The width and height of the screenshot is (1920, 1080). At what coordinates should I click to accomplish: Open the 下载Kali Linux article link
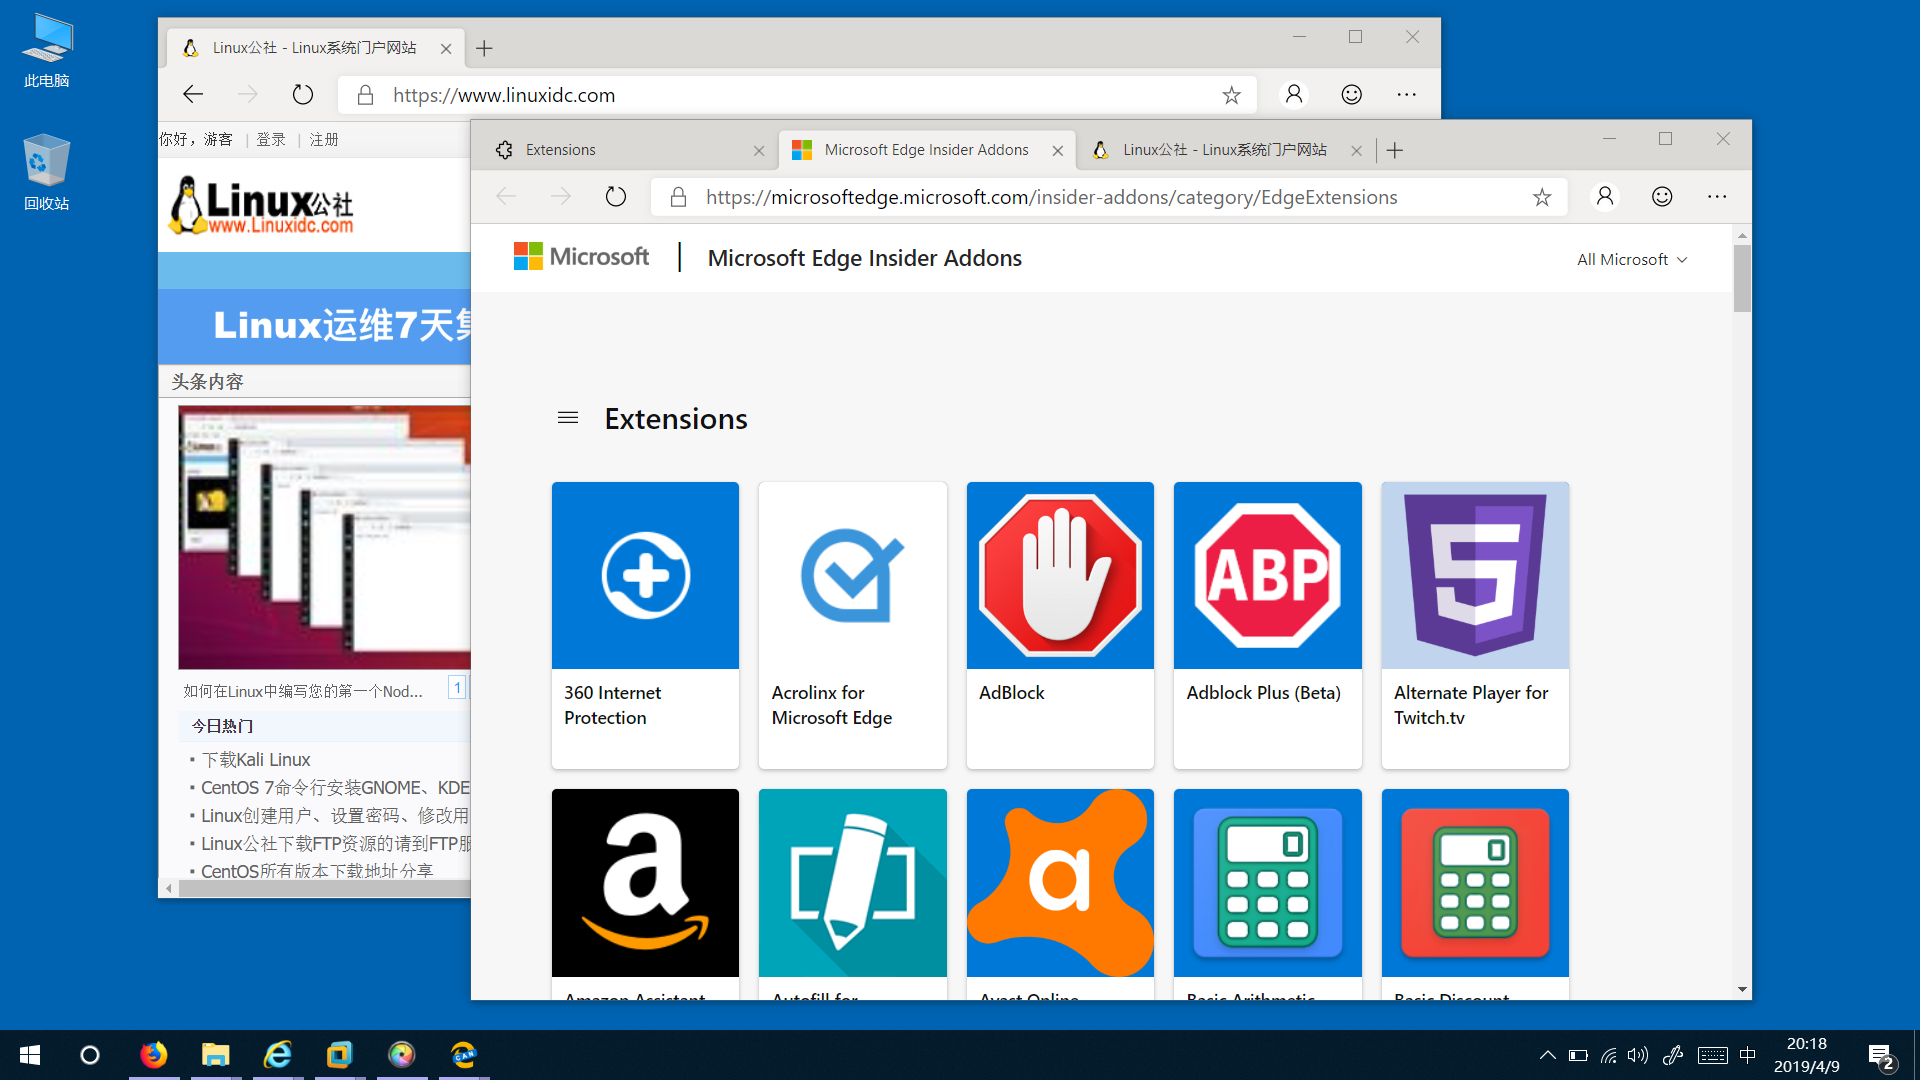[x=256, y=760]
